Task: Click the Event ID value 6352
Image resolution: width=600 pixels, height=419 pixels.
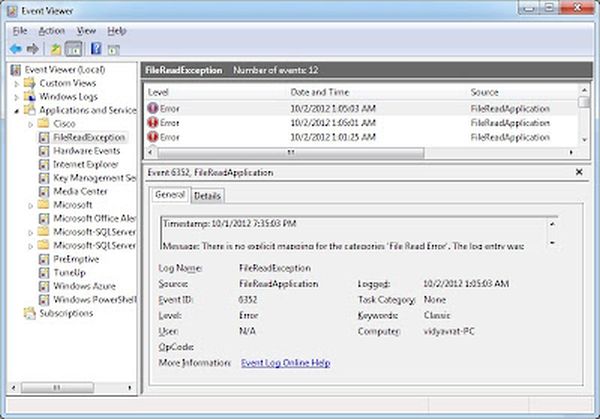Action: pyautogui.click(x=248, y=300)
